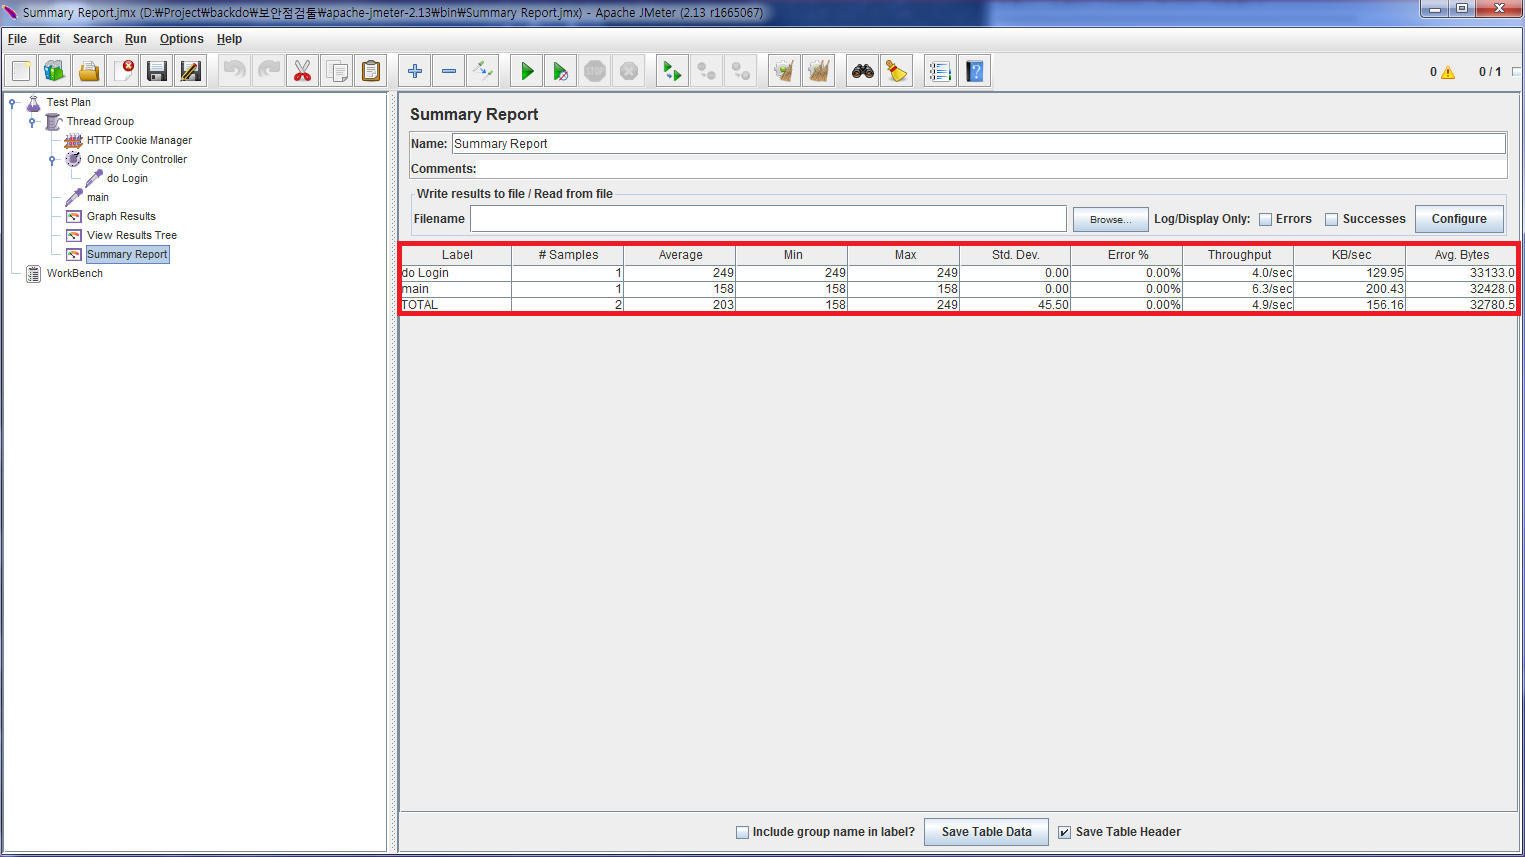This screenshot has width=1525, height=857.
Task: Collapse all nodes with minus icon
Action: click(449, 71)
